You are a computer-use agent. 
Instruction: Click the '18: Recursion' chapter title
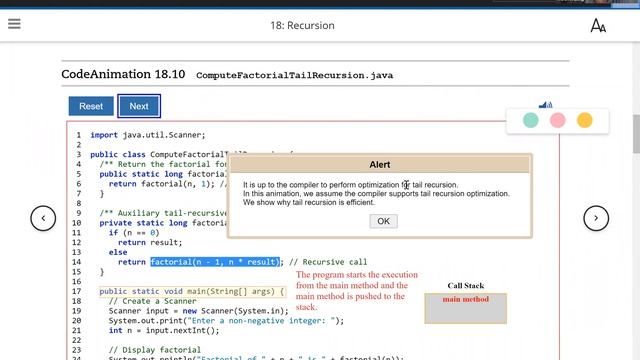click(302, 25)
